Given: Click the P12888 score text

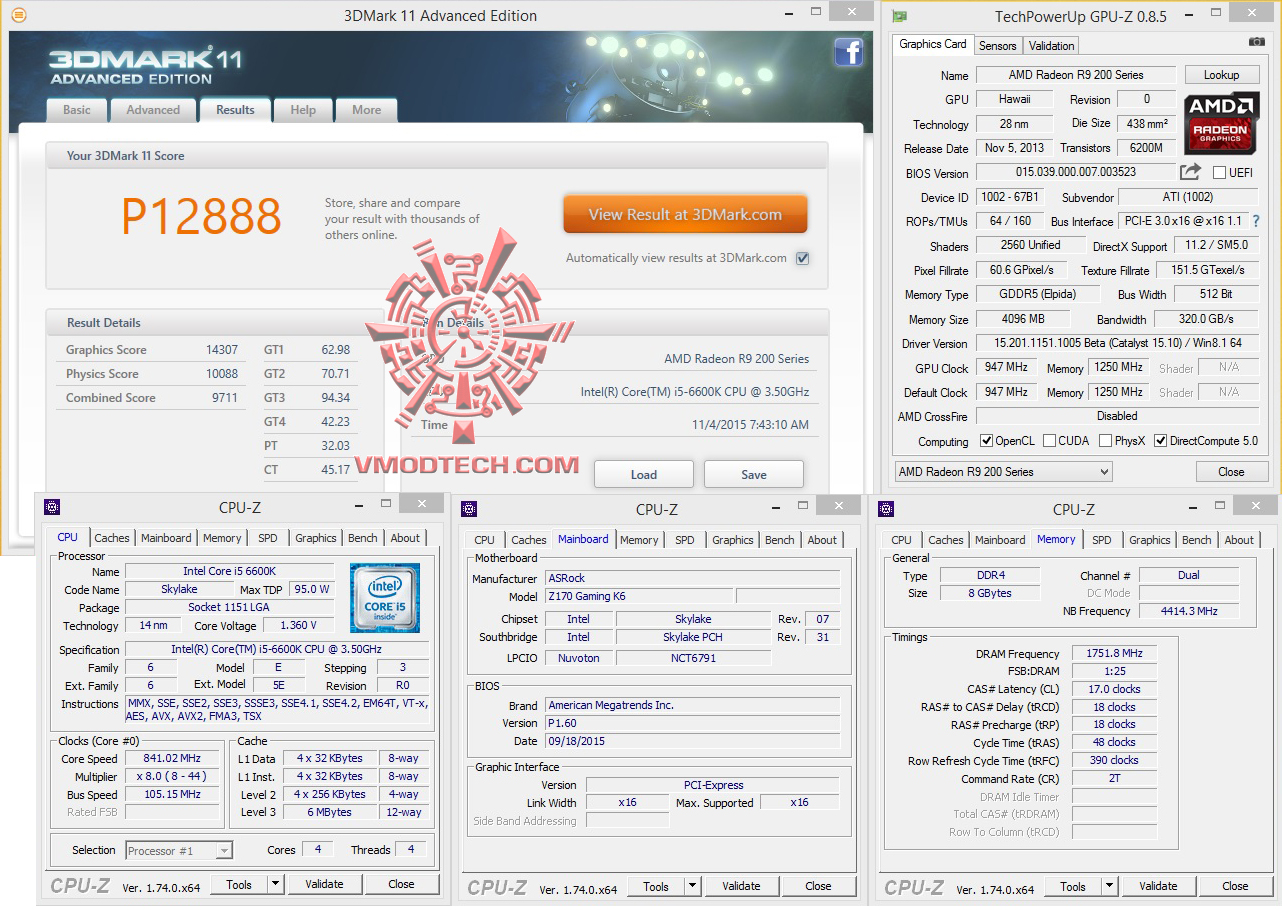Looking at the screenshot, I should click(x=201, y=216).
